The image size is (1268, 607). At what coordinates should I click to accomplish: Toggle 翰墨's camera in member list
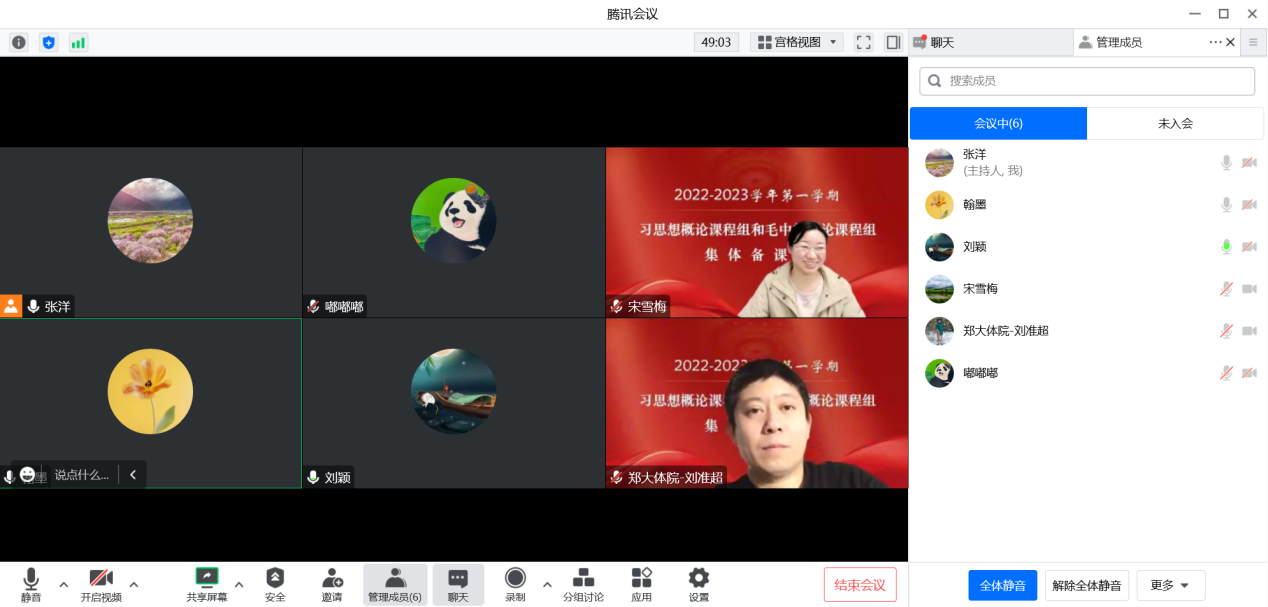pyautogui.click(x=1249, y=204)
